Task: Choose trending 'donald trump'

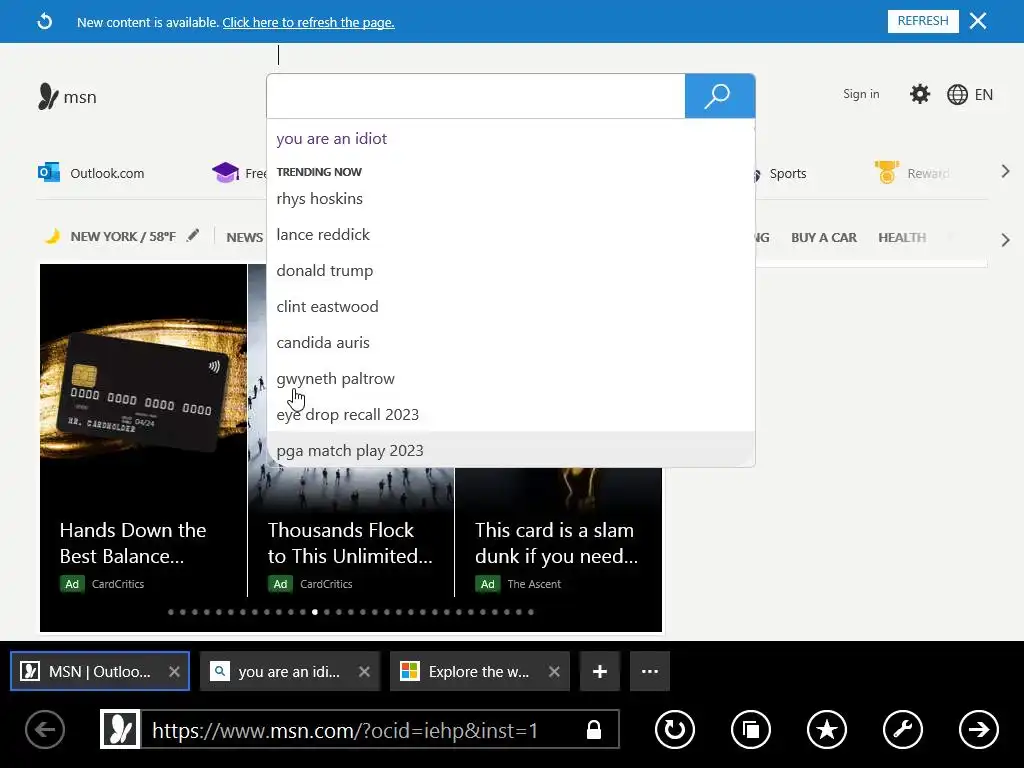Action: click(511, 270)
